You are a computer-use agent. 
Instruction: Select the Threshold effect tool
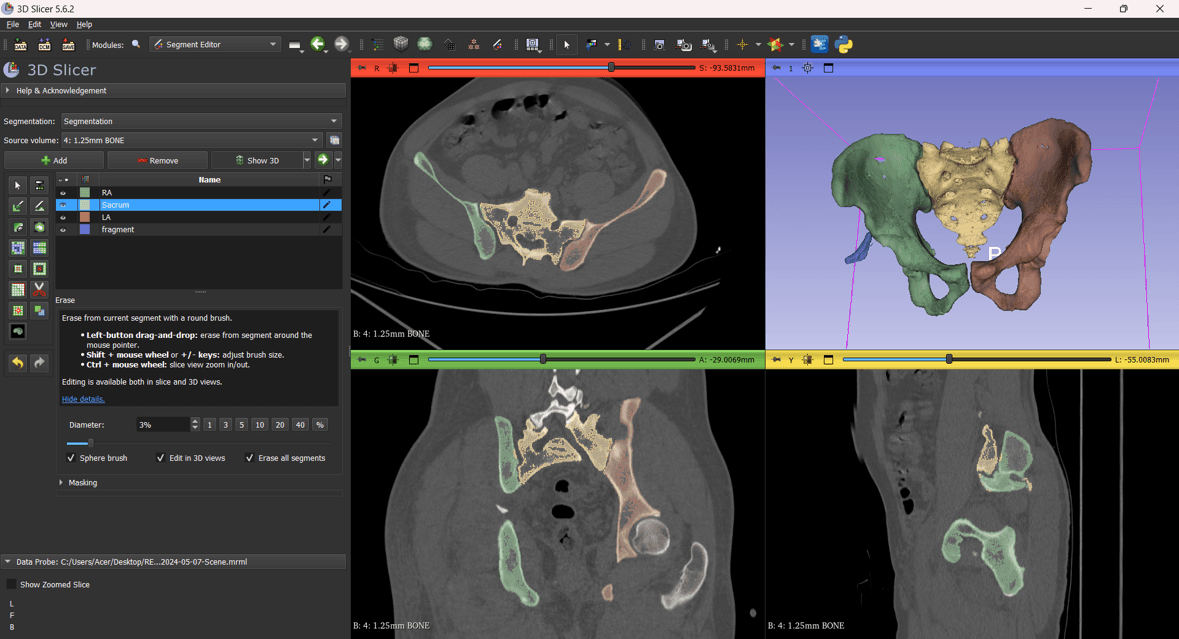click(x=40, y=184)
